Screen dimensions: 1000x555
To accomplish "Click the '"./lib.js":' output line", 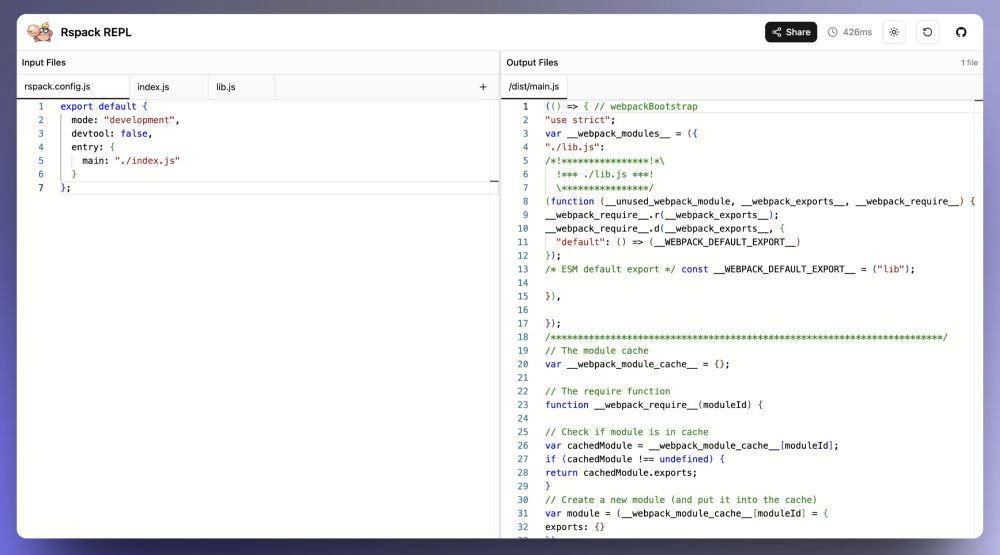I will (x=574, y=147).
